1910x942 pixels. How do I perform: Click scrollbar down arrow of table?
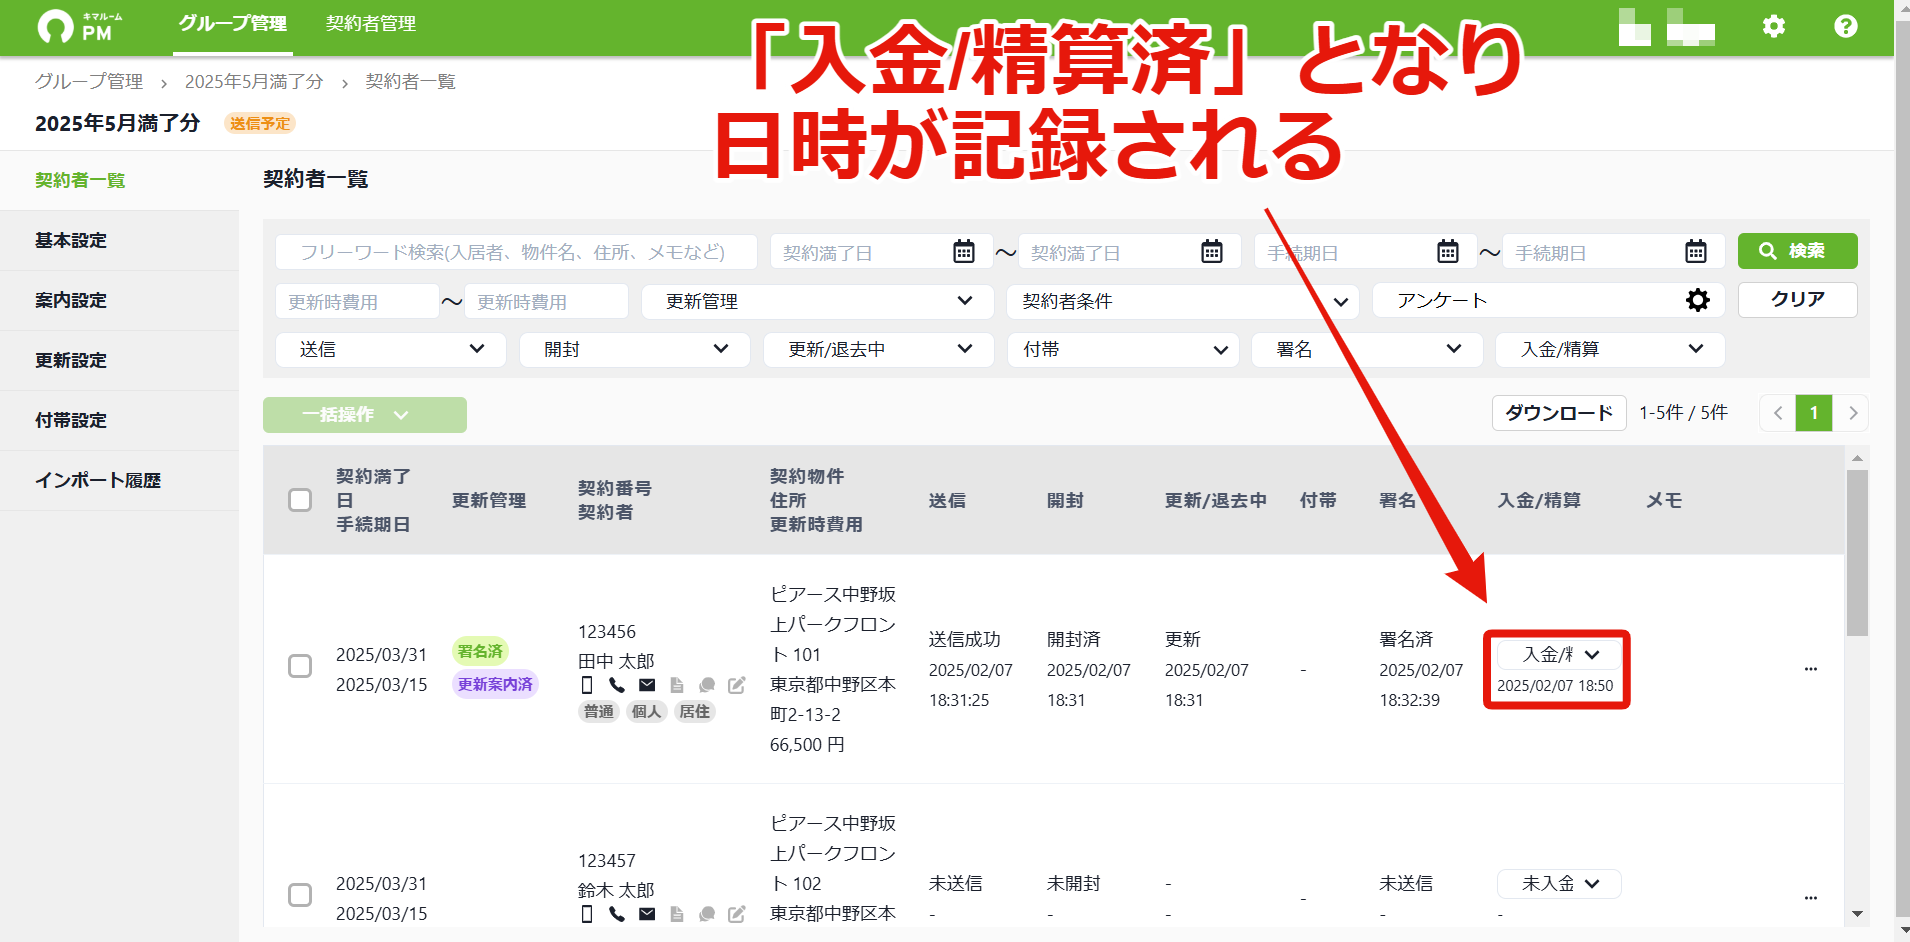1857,914
